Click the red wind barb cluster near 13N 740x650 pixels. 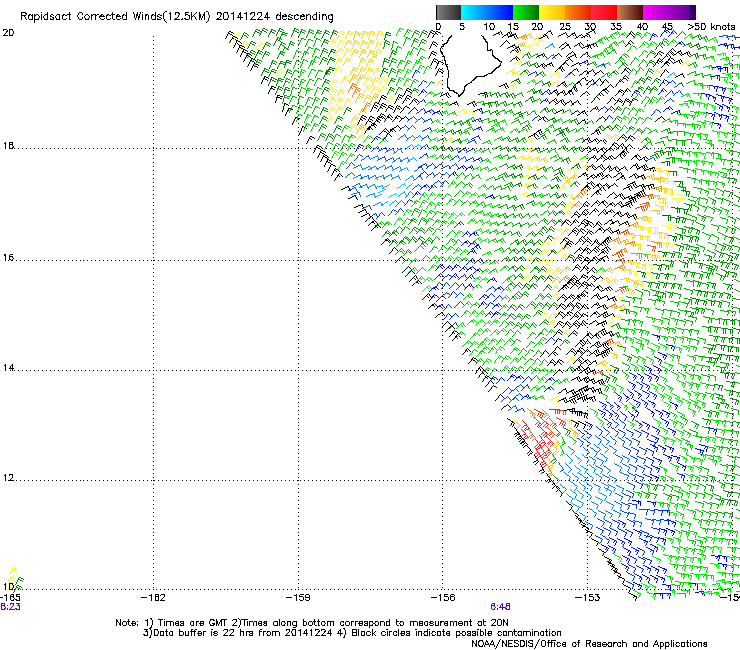544,437
